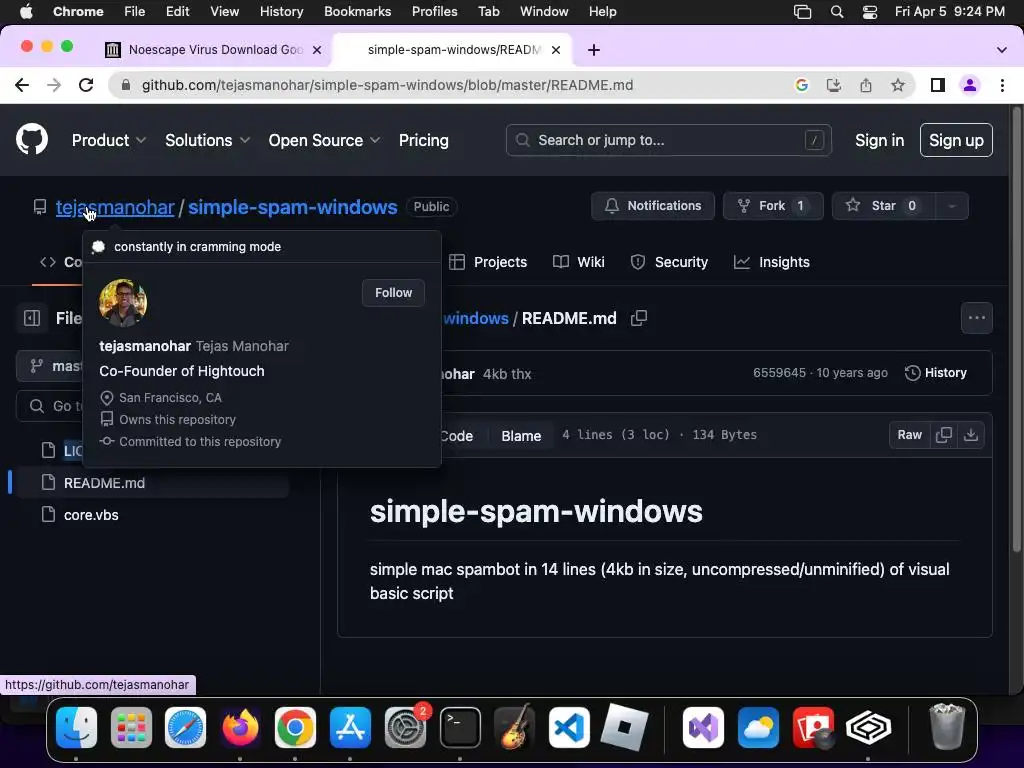Switch to the Blame view
This screenshot has height=768, width=1024.
pos(521,436)
